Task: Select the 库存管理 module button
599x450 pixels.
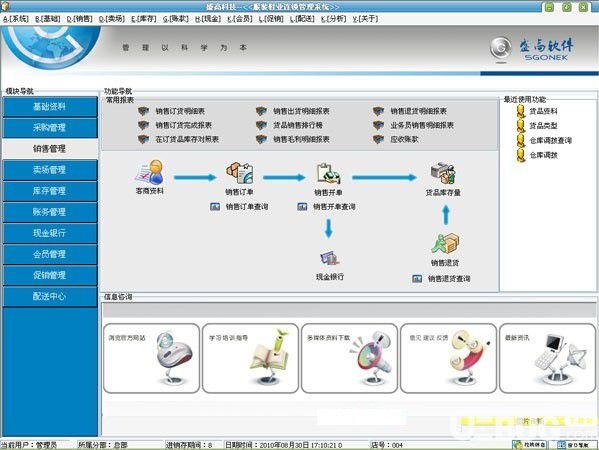Action: 50,191
